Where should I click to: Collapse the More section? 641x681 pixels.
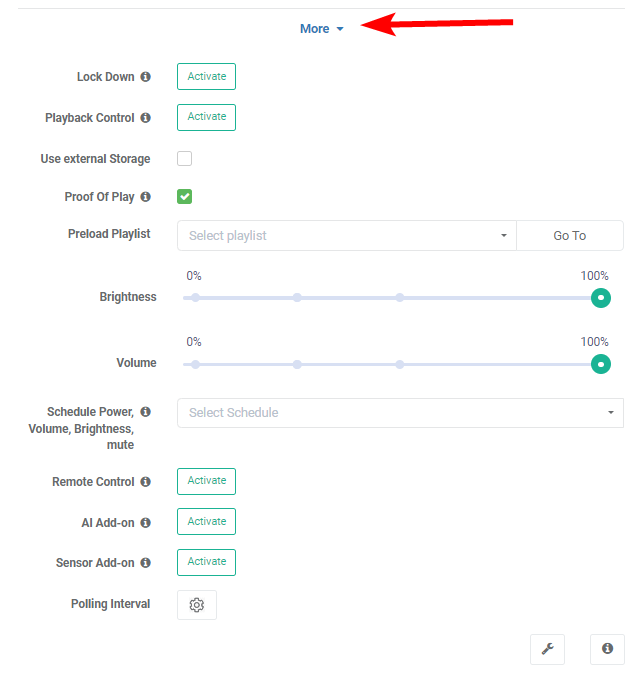[x=321, y=29]
